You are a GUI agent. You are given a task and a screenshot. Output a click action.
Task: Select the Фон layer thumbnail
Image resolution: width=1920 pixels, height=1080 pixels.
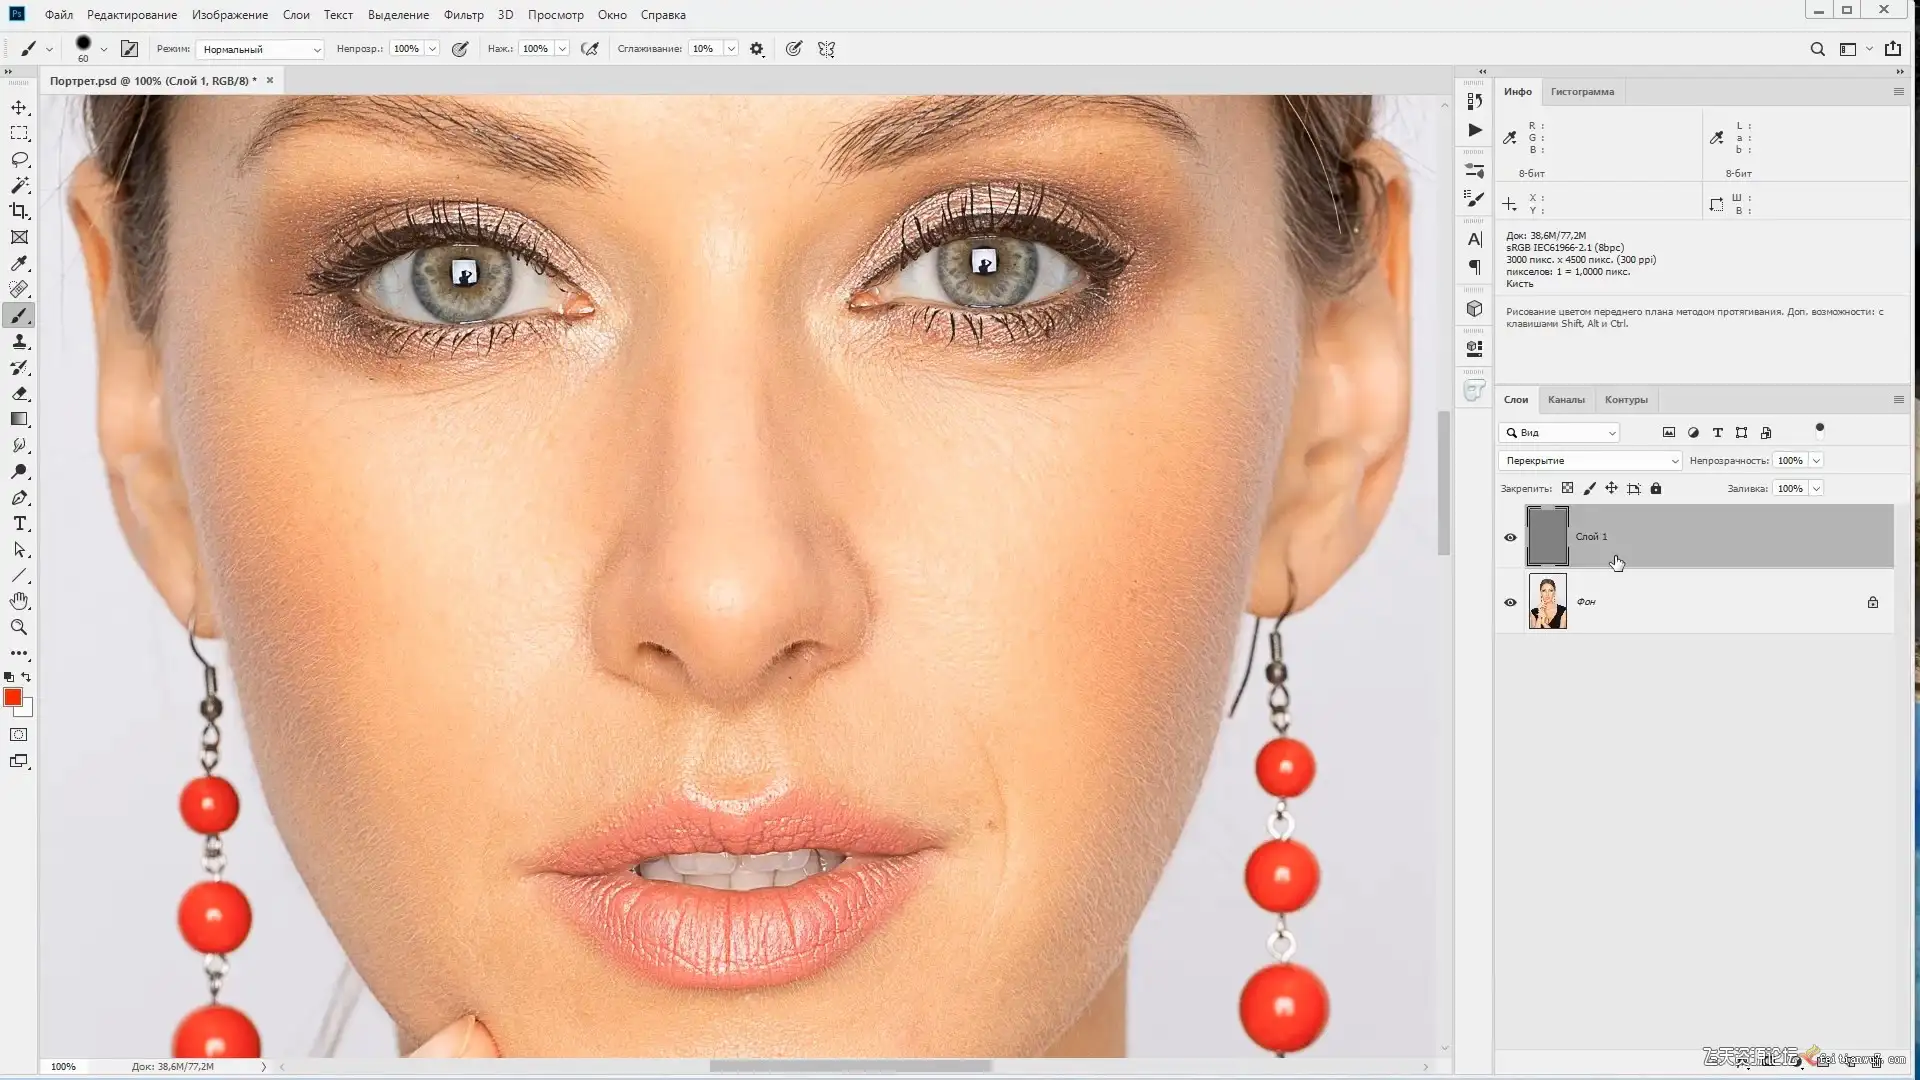pyautogui.click(x=1547, y=602)
